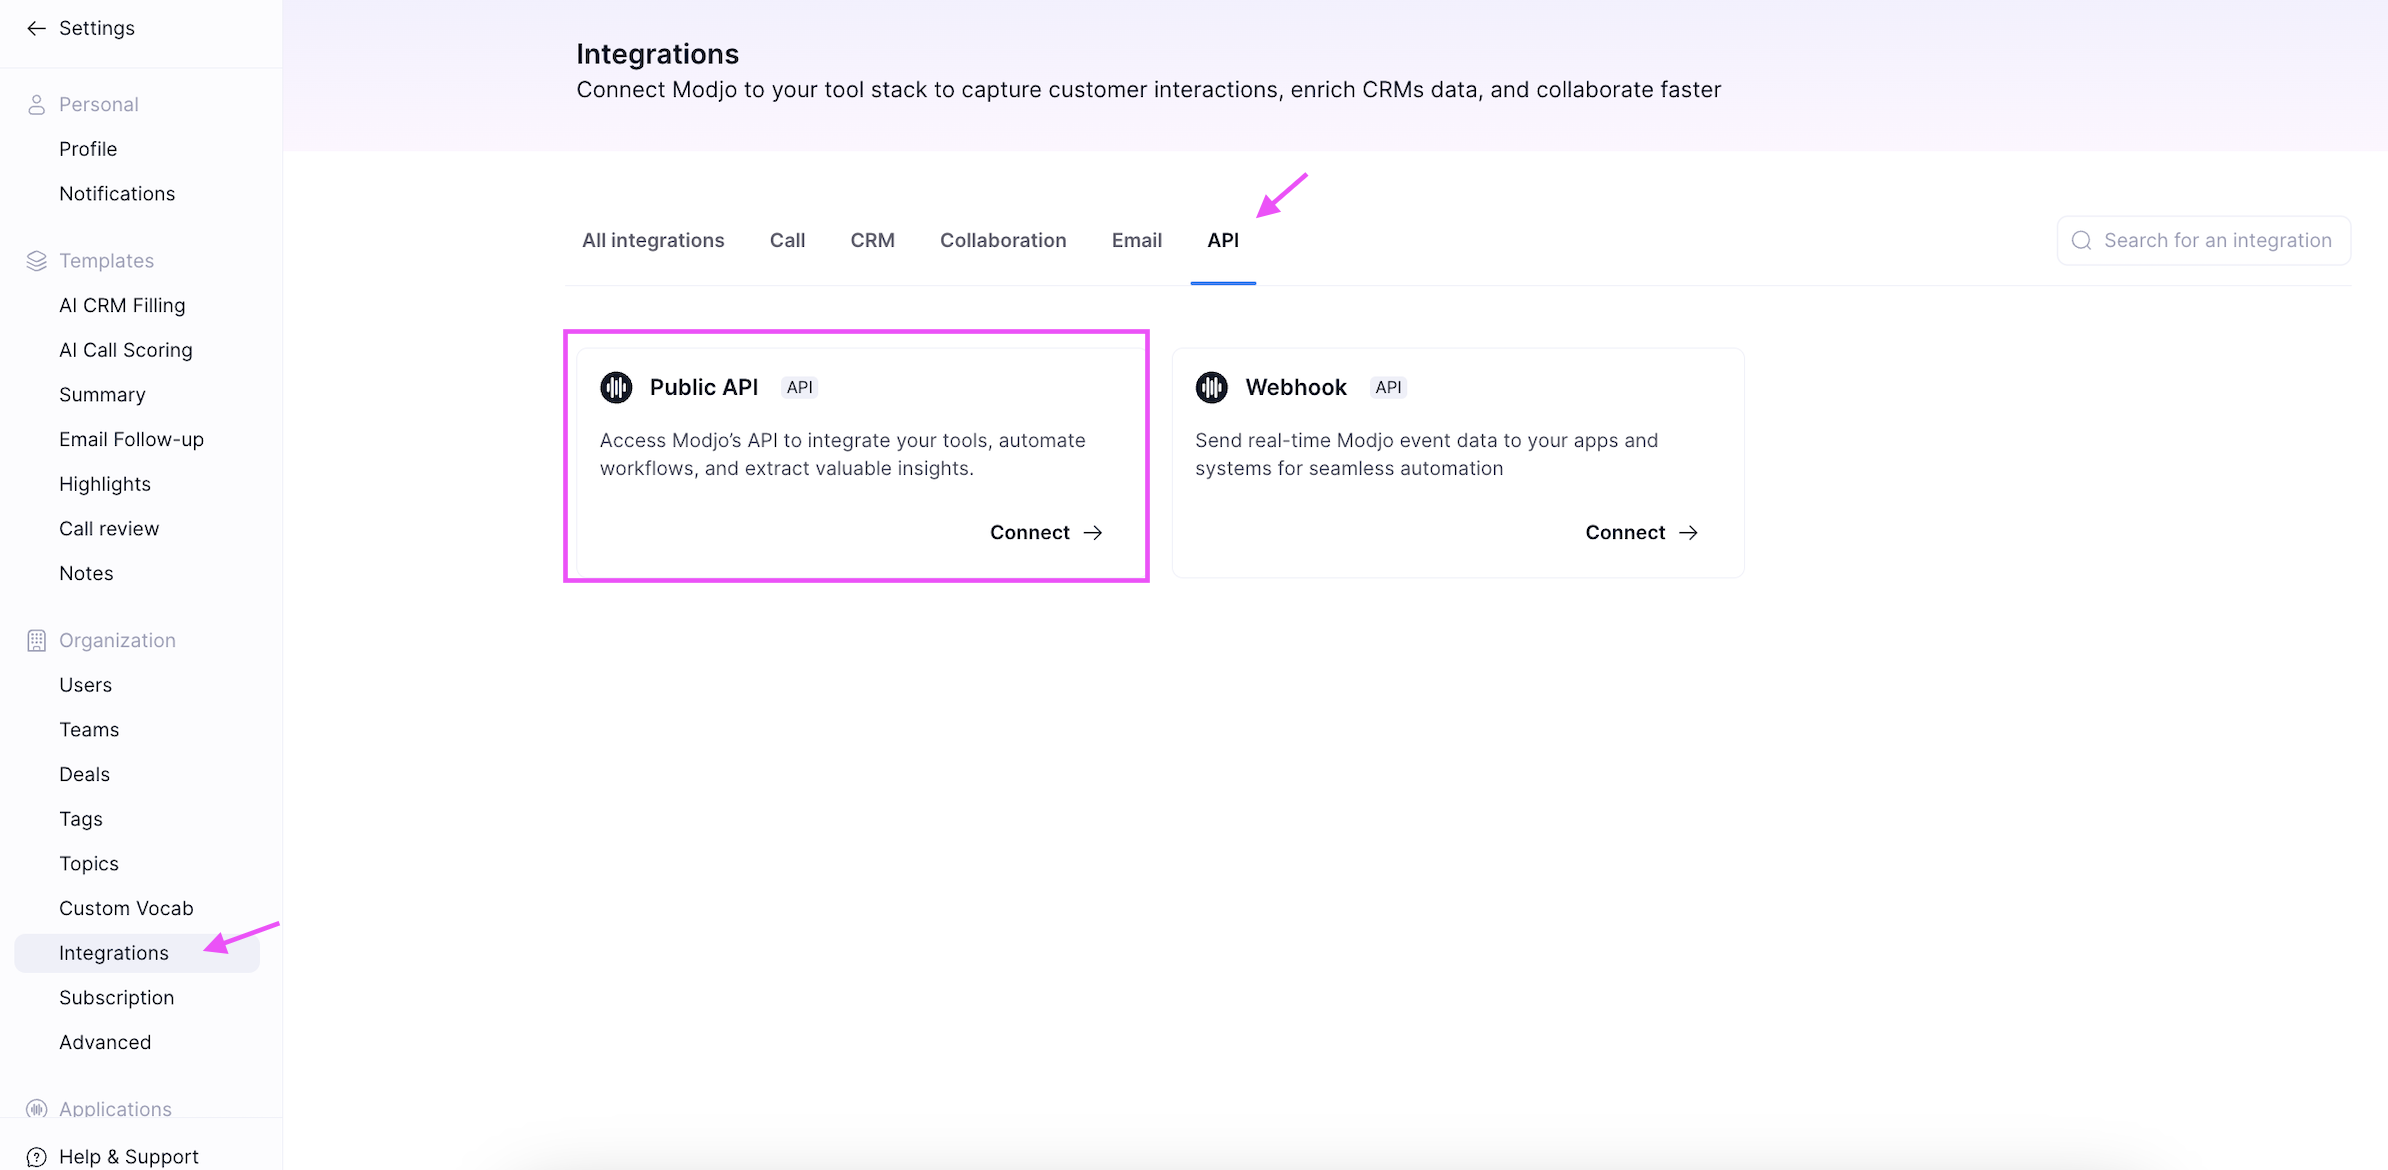This screenshot has width=2388, height=1170.
Task: Select Notes in the sidebar
Action: (x=86, y=574)
